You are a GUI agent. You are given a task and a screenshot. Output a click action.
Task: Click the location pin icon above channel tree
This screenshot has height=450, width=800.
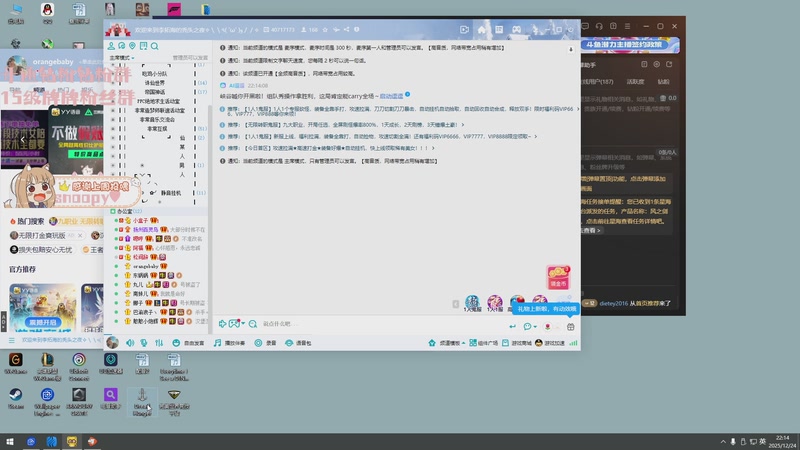[132, 46]
